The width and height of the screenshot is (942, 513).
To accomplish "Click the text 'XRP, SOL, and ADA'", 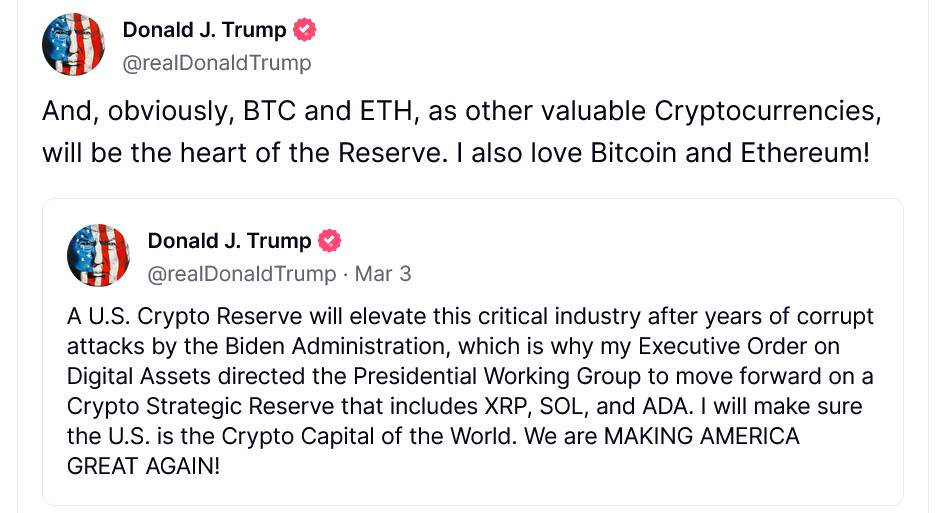I will (x=589, y=406).
